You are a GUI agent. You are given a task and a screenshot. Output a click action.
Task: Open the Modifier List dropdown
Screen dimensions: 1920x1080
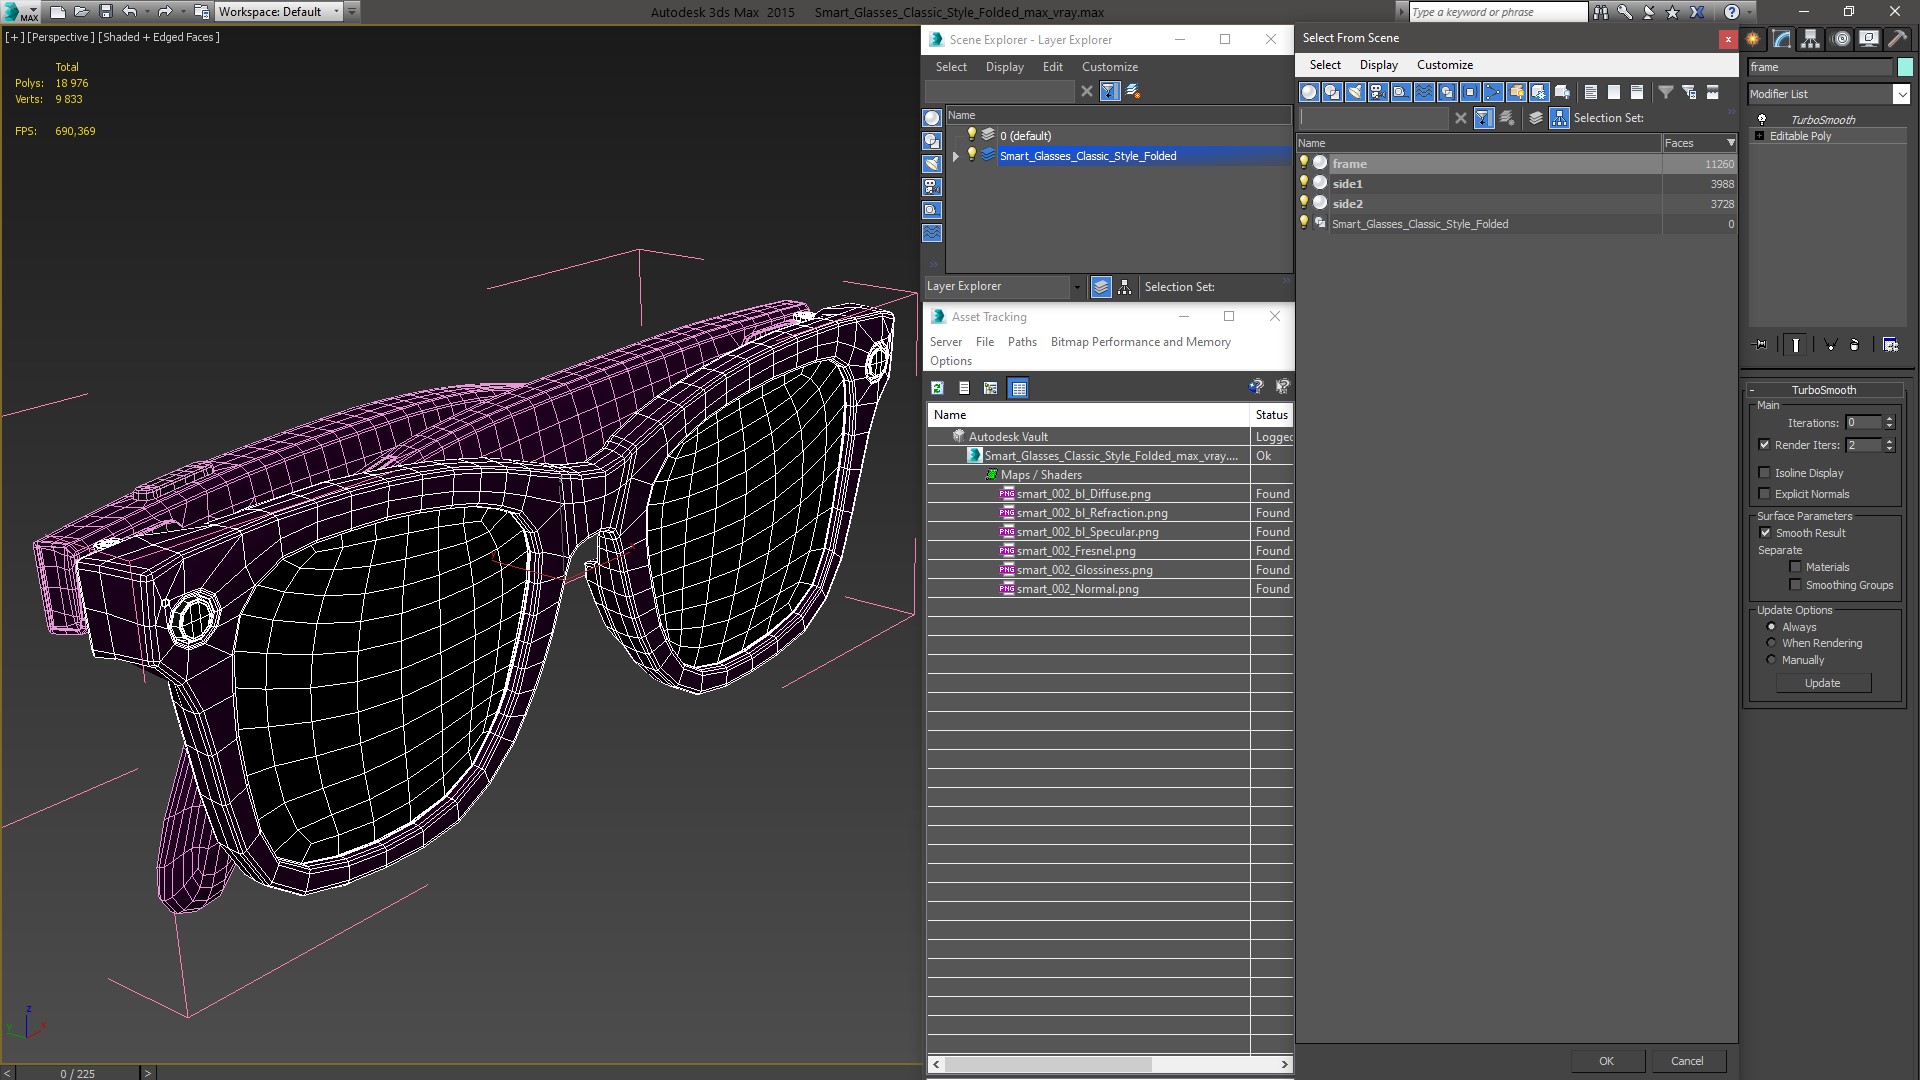[1901, 94]
